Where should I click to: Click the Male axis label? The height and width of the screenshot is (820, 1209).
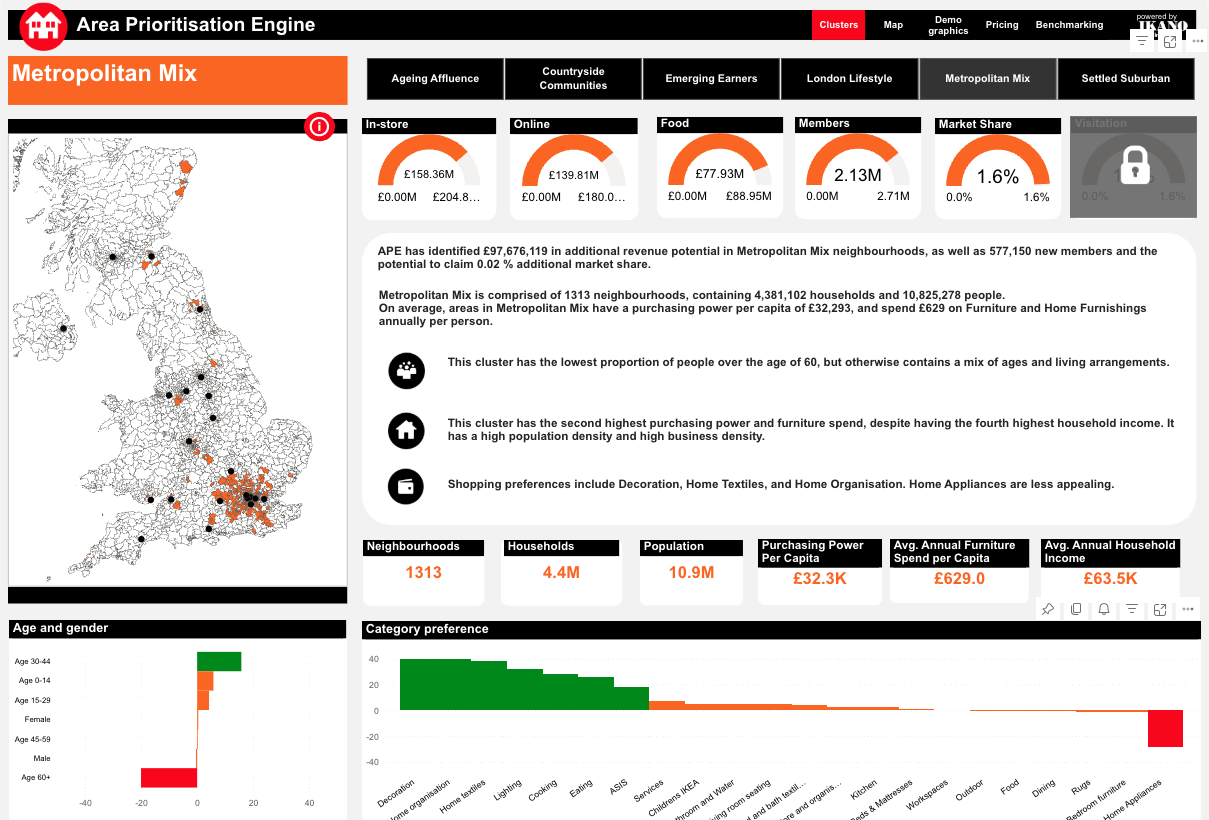click(x=42, y=758)
